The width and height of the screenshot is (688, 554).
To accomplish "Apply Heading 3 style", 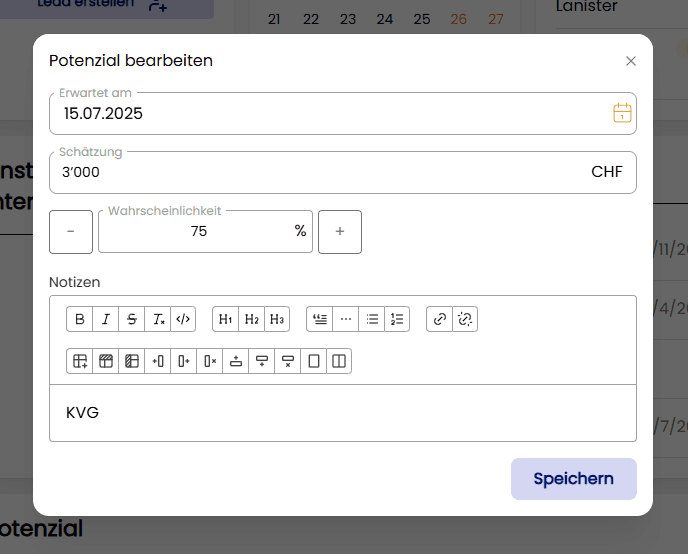I will pos(277,319).
